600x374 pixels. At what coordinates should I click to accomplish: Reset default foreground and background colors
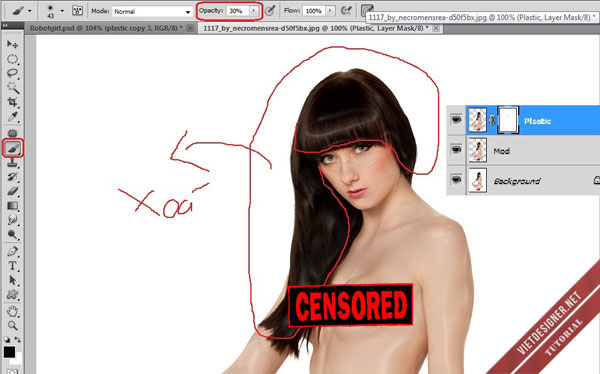(x=7, y=339)
